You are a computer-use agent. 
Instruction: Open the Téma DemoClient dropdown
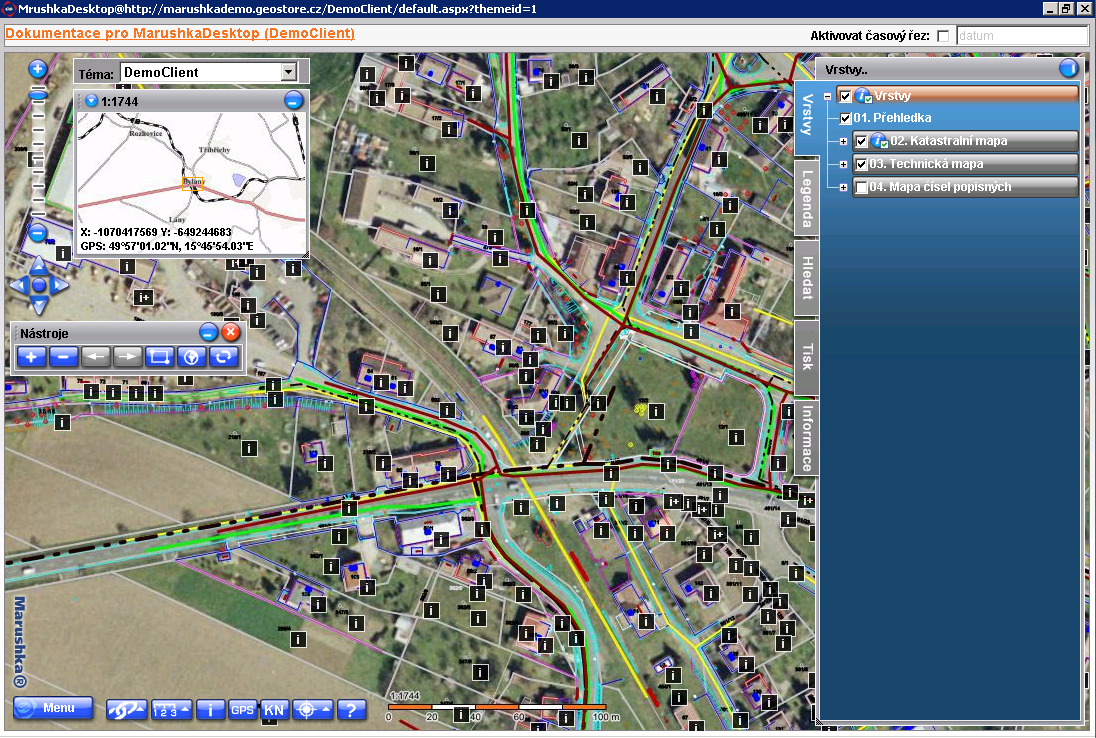coord(289,72)
